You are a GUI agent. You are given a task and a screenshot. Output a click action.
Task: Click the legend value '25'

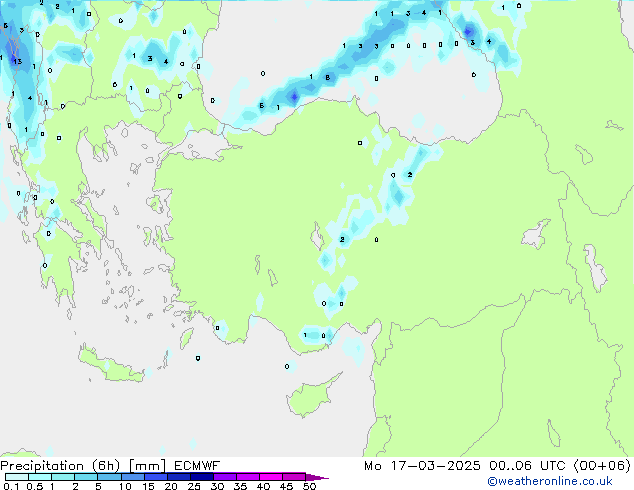194,486
